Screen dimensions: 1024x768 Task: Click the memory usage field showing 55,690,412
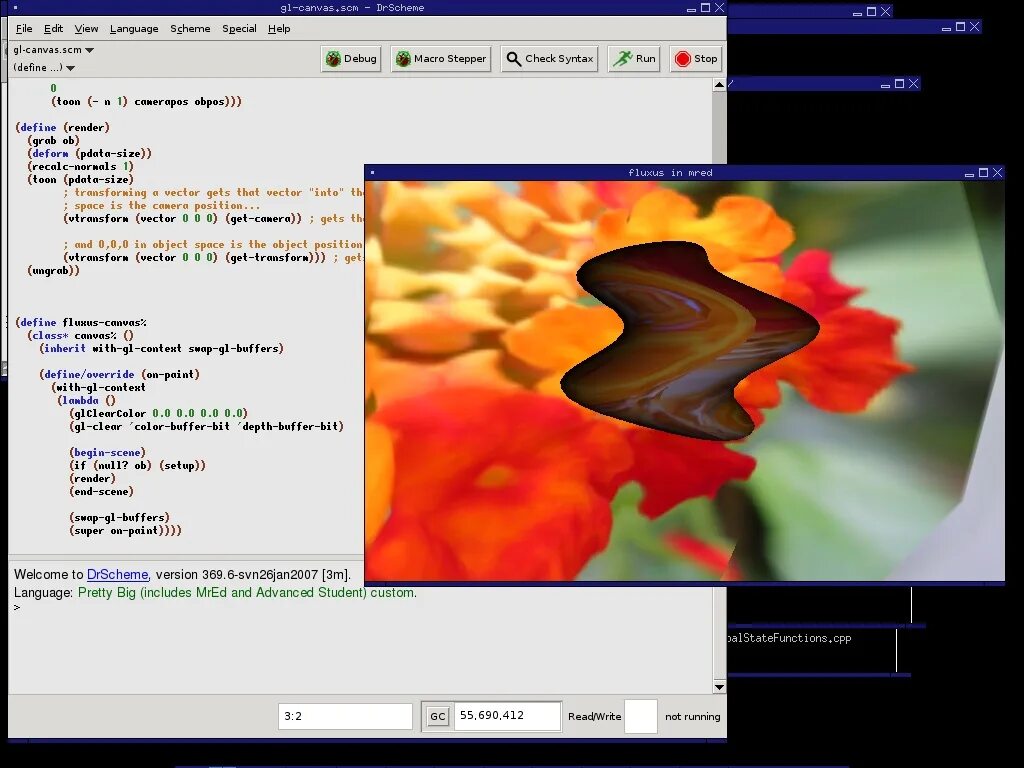[507, 716]
